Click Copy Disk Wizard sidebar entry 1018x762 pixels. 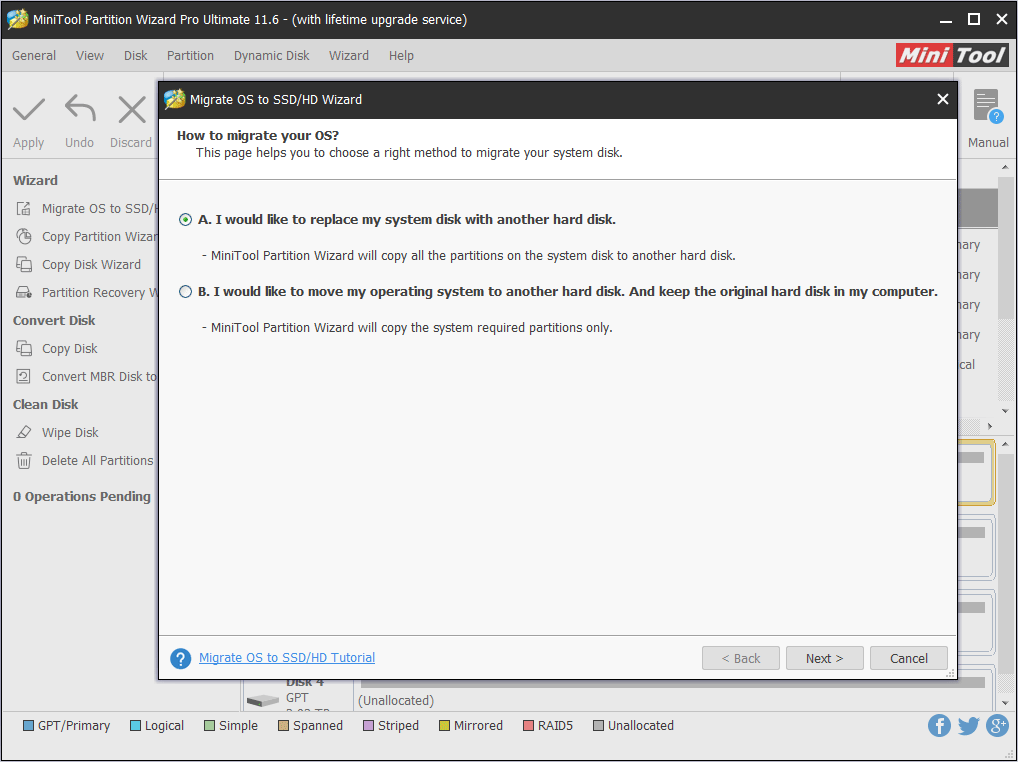click(x=91, y=264)
